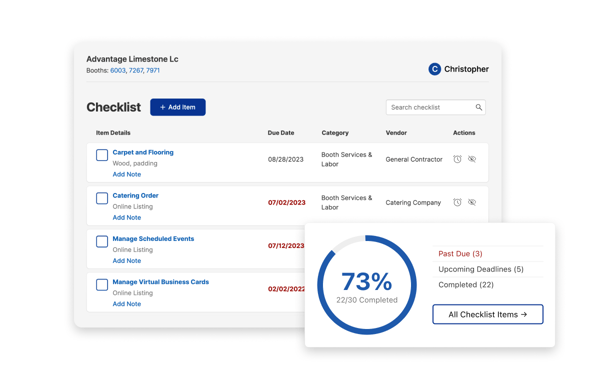Select the Completed (22) filter
Screen dimensions: 600x390
tap(466, 285)
